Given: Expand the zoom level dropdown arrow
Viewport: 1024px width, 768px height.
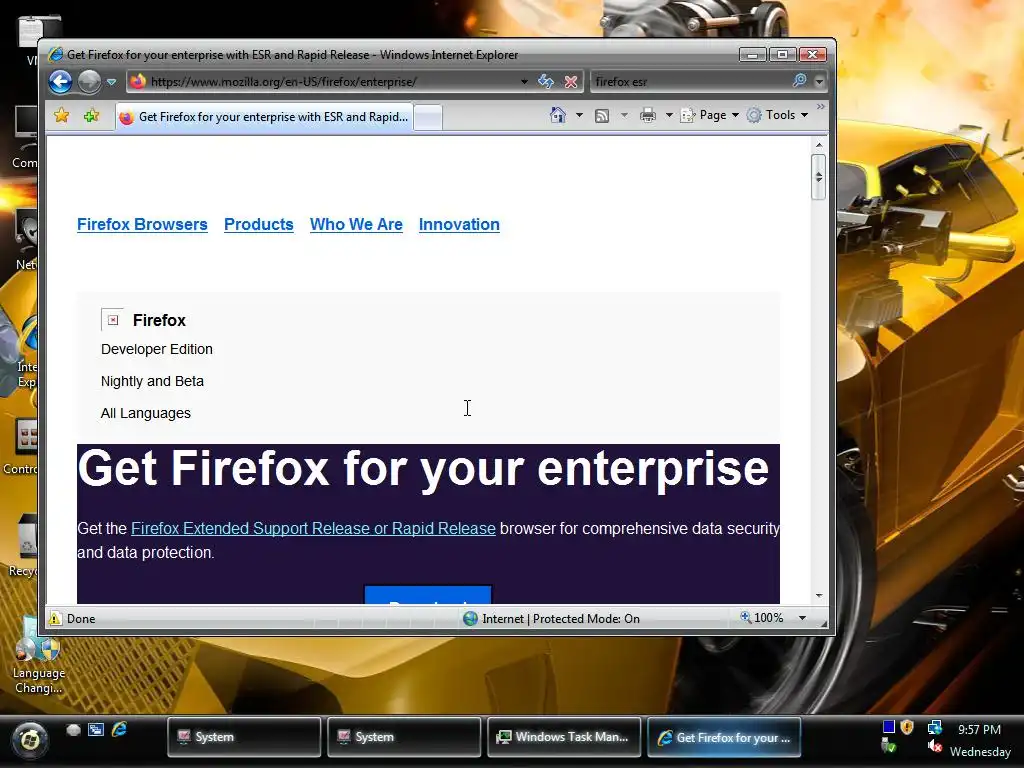Looking at the screenshot, I should click(x=803, y=618).
